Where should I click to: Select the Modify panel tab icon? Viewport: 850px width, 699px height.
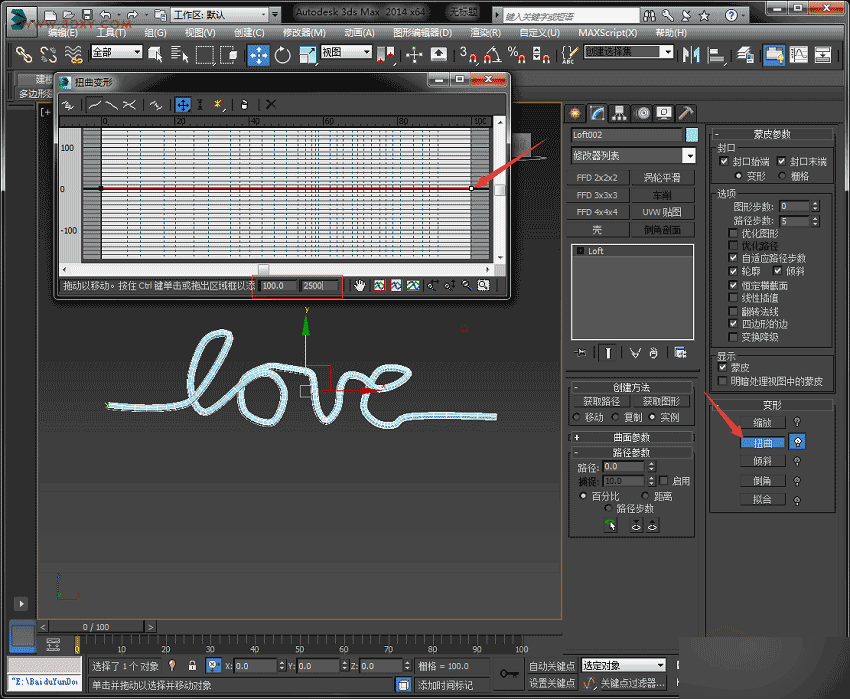click(x=597, y=113)
